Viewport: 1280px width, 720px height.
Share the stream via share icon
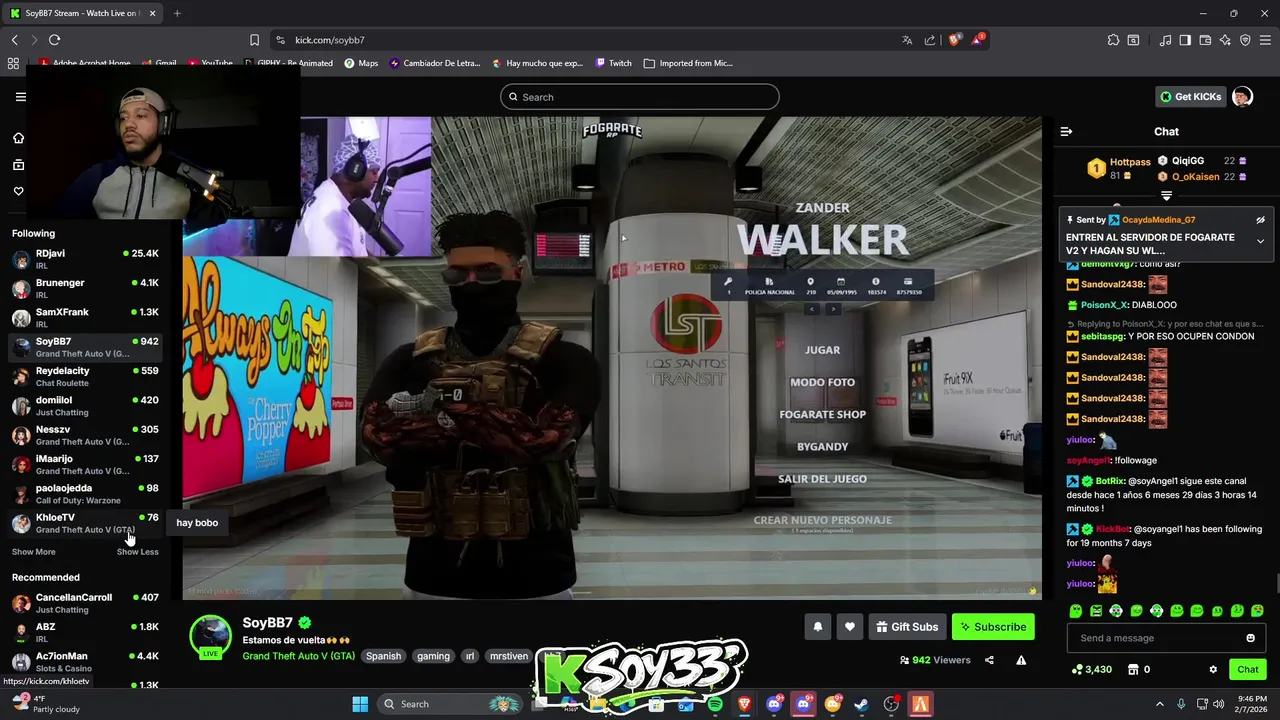[989, 660]
